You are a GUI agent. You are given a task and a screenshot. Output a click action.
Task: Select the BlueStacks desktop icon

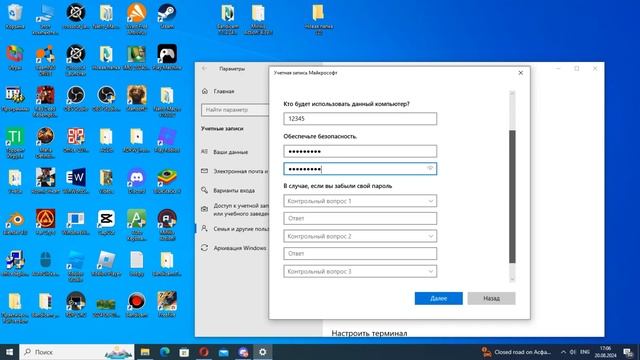click(x=167, y=181)
